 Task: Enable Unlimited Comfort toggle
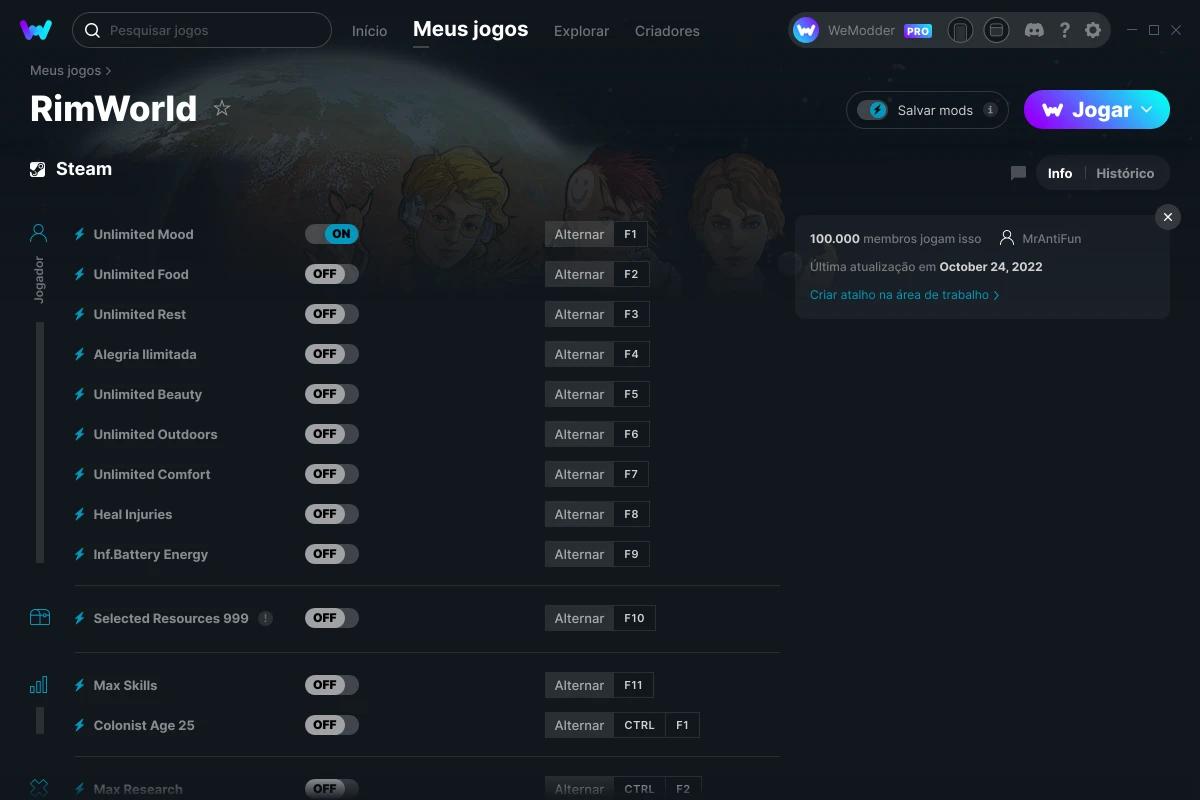(x=332, y=474)
